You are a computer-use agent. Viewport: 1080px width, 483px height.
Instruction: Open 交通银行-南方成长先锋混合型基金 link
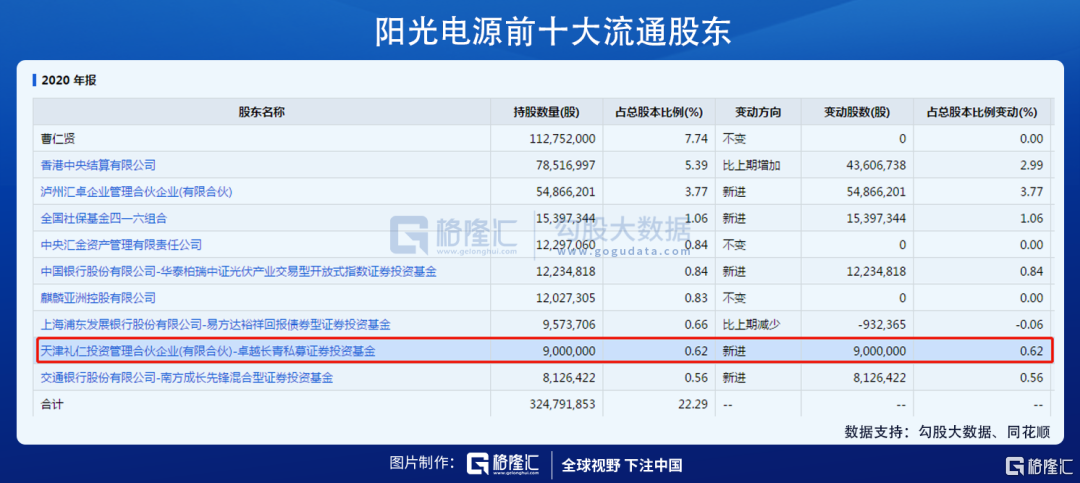pos(187,378)
